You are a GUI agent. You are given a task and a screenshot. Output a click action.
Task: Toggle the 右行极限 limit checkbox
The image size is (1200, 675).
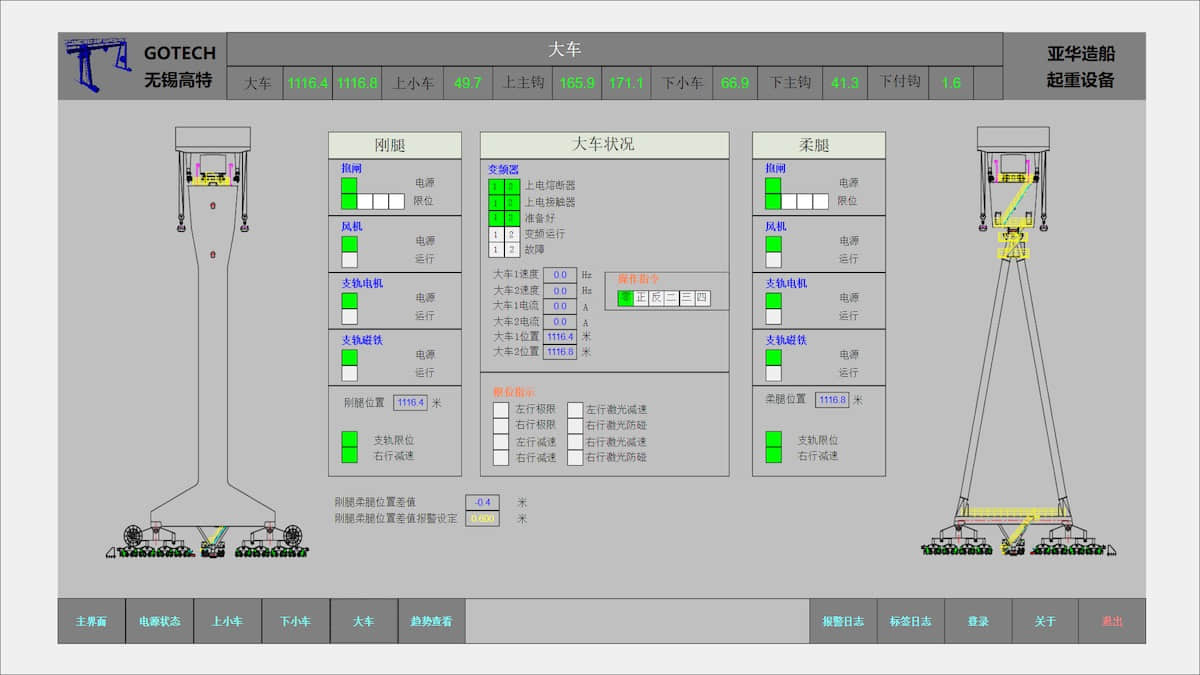(x=501, y=425)
